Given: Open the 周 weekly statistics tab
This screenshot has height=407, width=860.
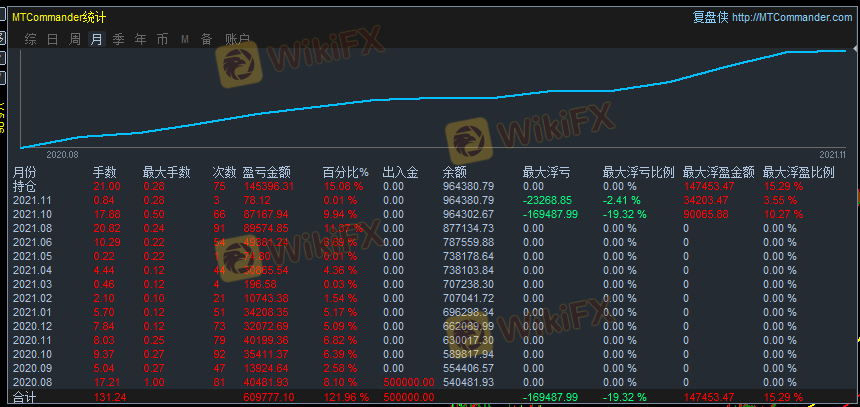Looking at the screenshot, I should click(75, 39).
